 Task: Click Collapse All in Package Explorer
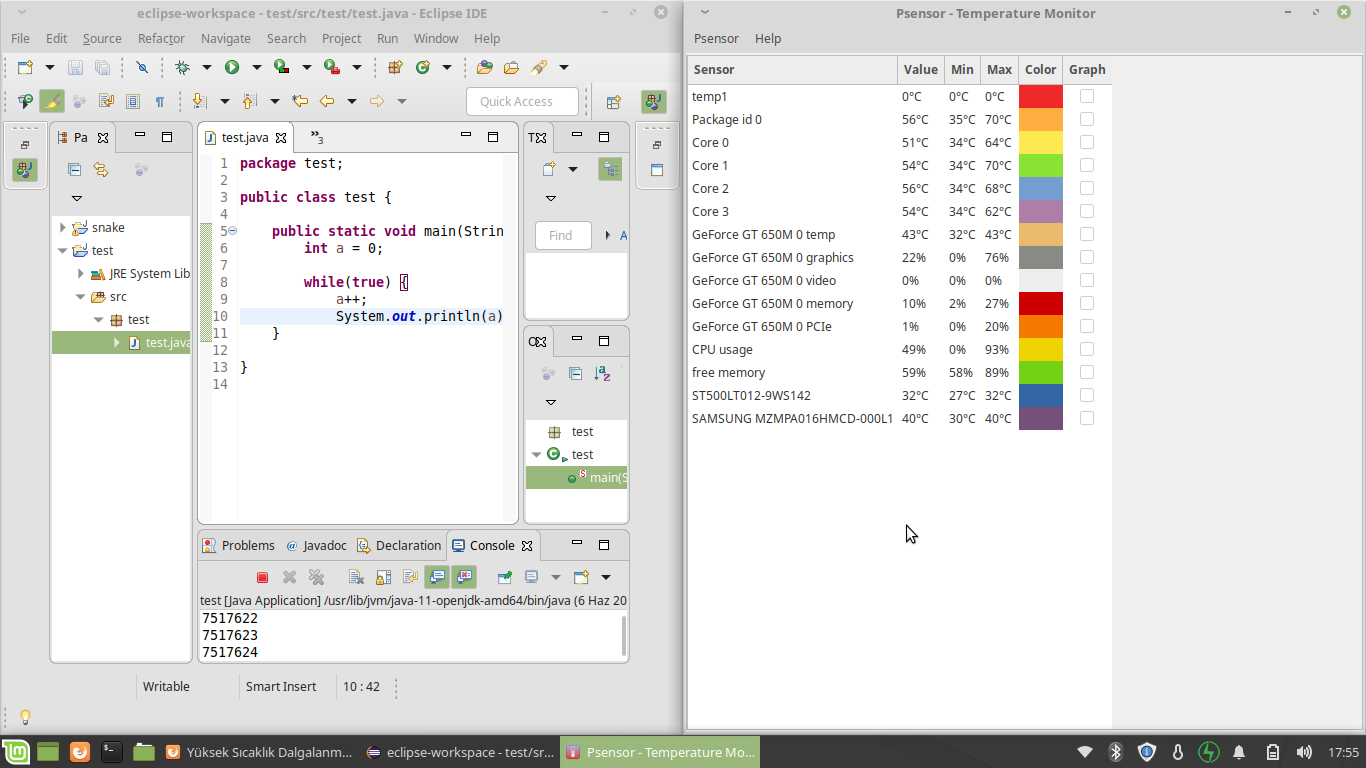74,170
